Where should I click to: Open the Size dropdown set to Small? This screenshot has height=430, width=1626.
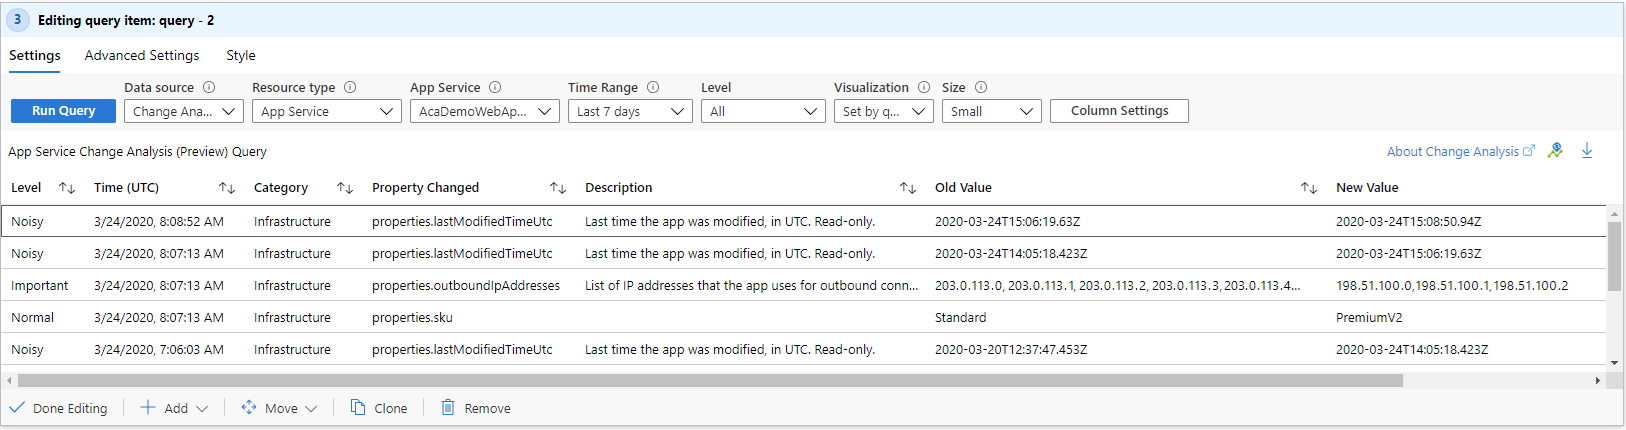[991, 111]
